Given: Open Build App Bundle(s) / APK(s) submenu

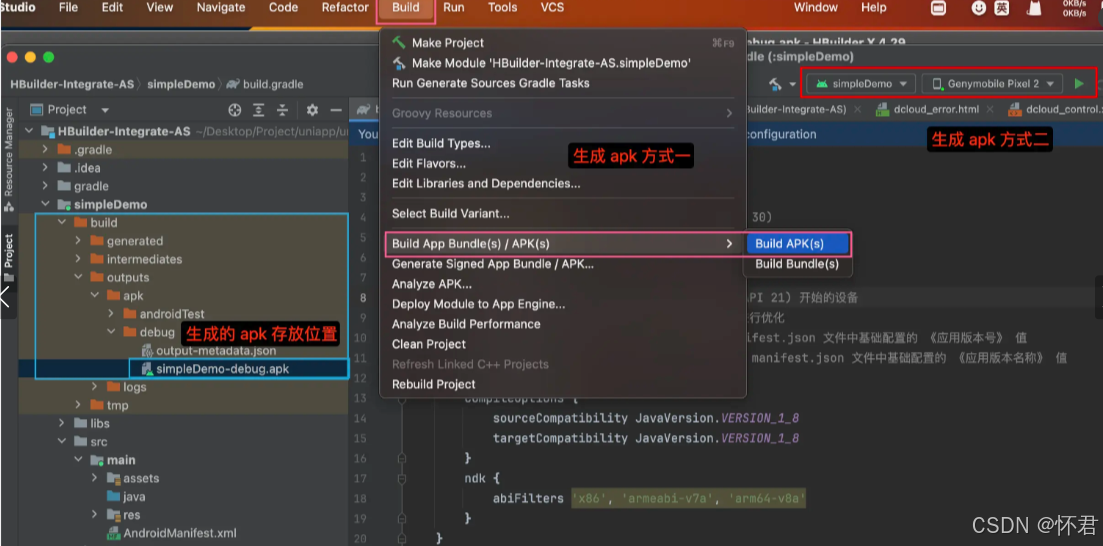Looking at the screenshot, I should [x=563, y=244].
